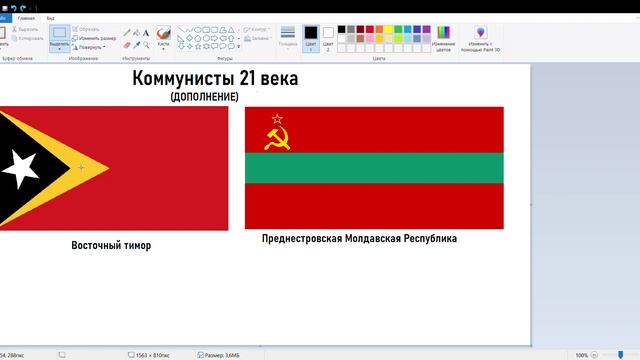This screenshot has width=640, height=360.
Task: Click the Размер: 3,6МБ file size readout
Action: 219,355
